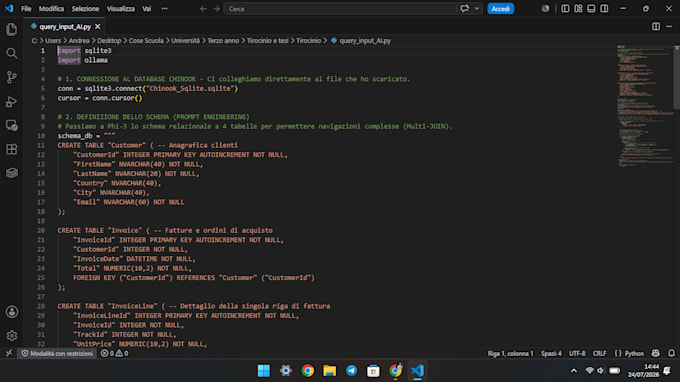Open the cube-shaped icon below Extensions
680x382 pixels.
click(12, 173)
